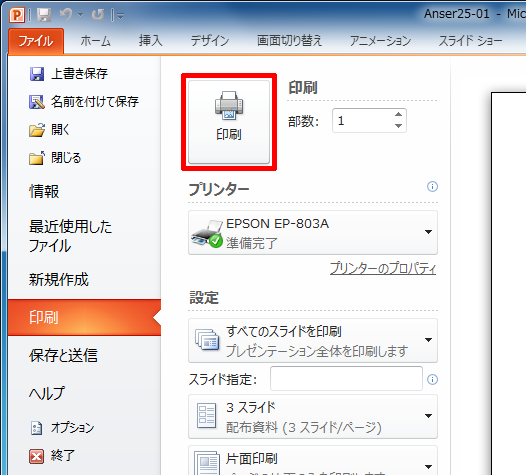526x475 pixels.
Task: Open オプション in the sidebar
Action: pos(62,428)
